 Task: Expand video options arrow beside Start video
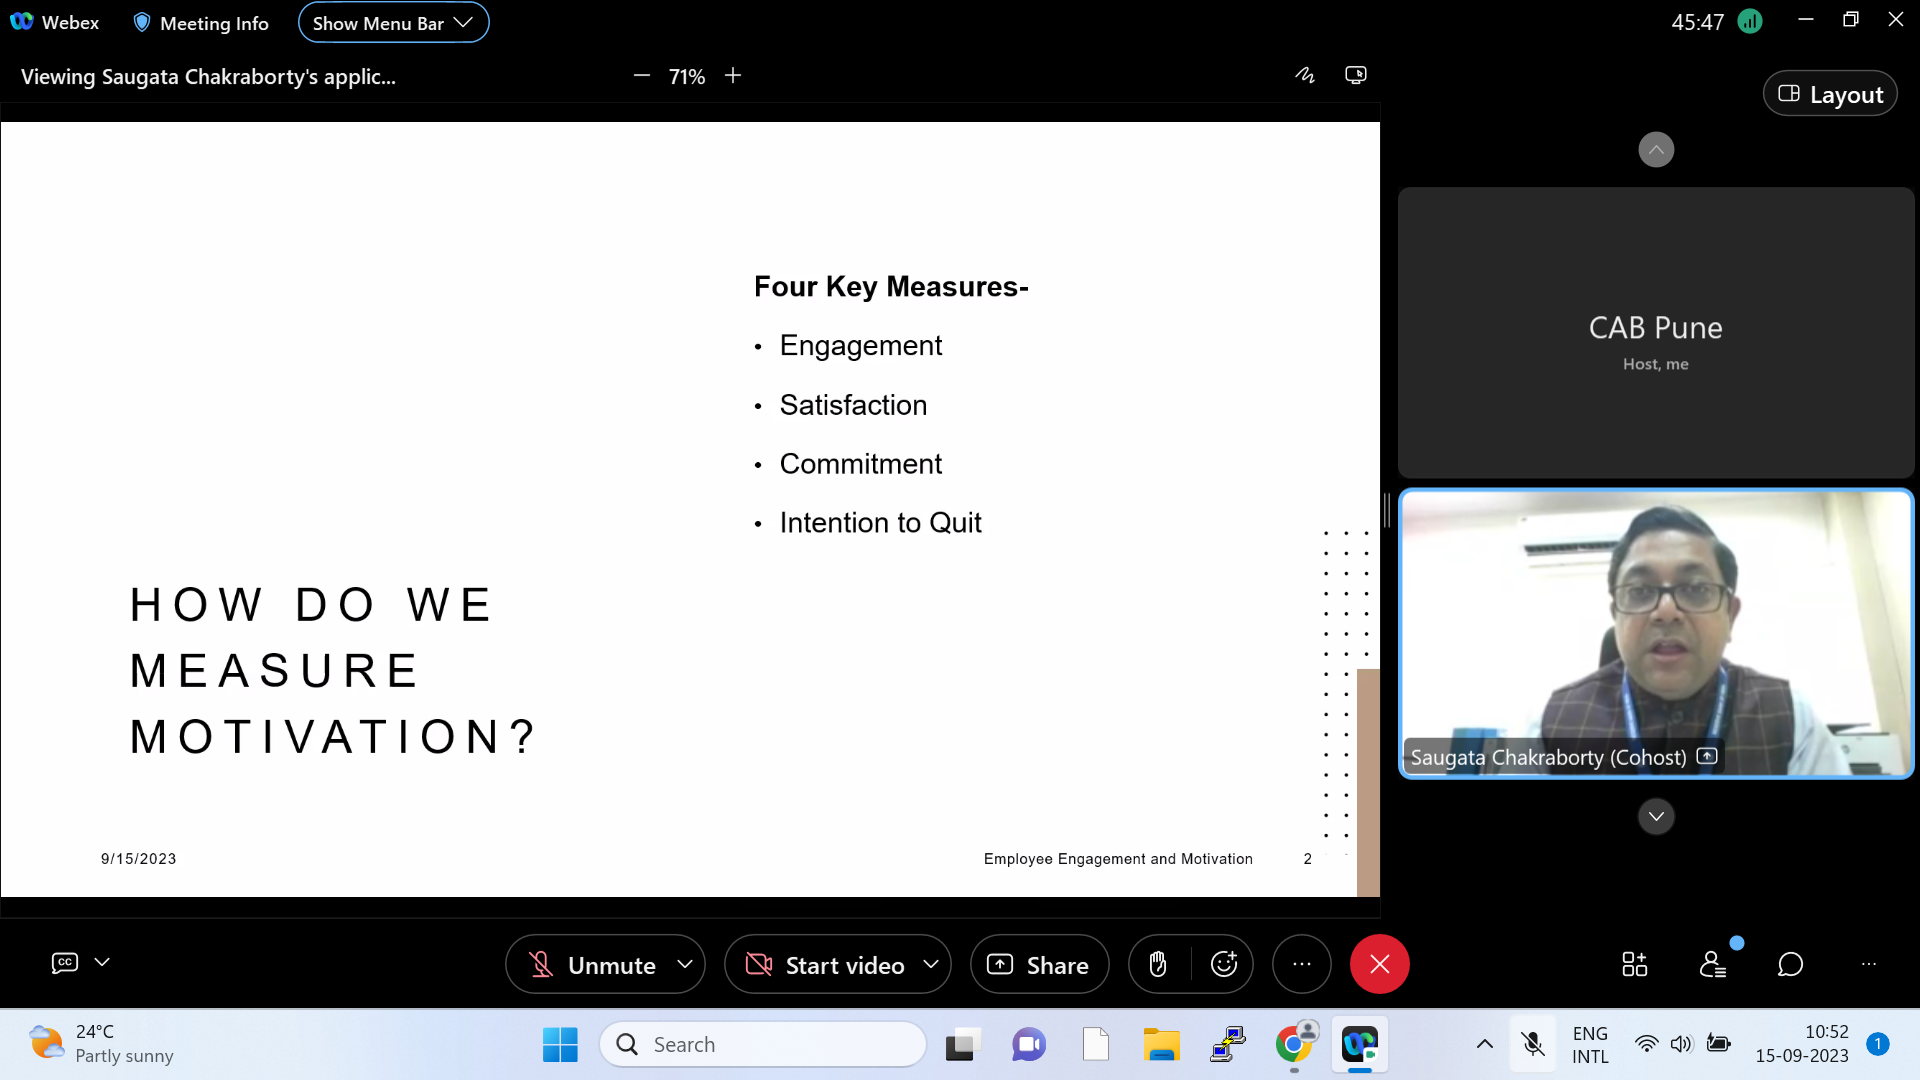(931, 964)
